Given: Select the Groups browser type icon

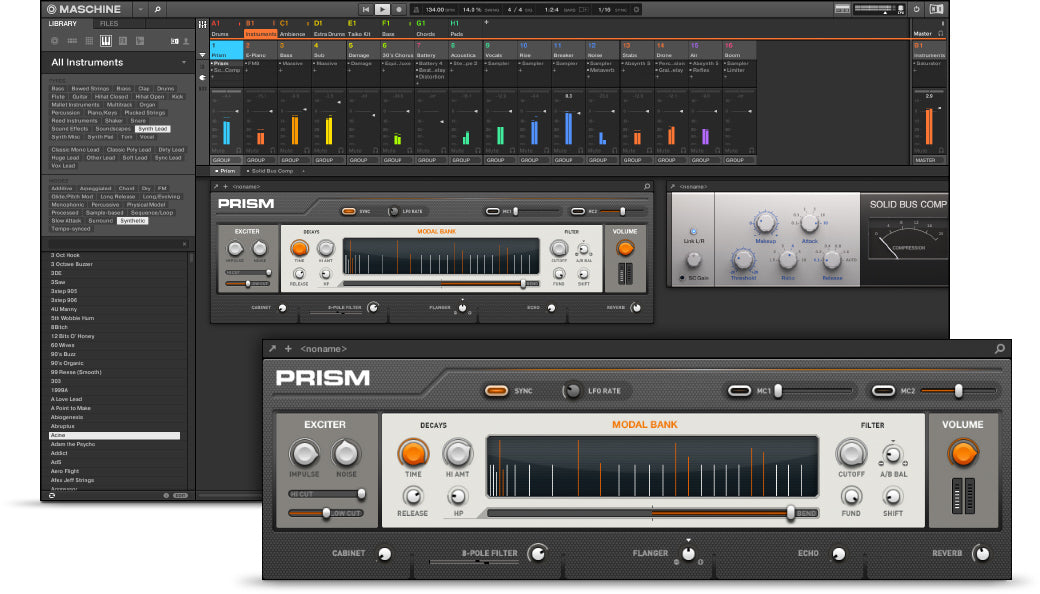Looking at the screenshot, I should tap(72, 41).
